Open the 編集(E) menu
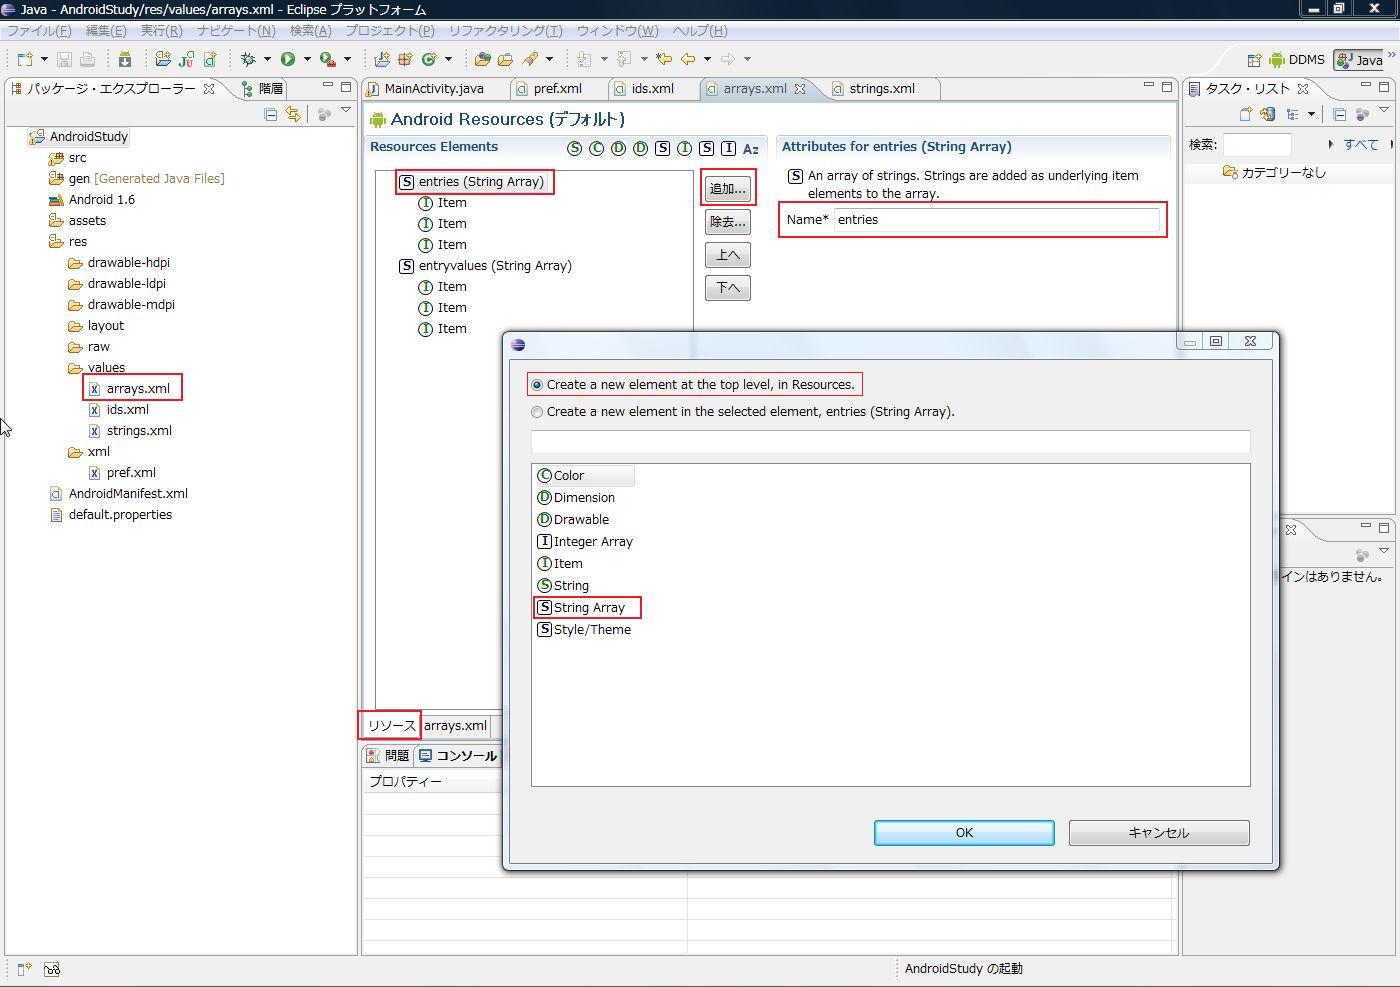Screen dimensions: 1400x987 click(106, 31)
